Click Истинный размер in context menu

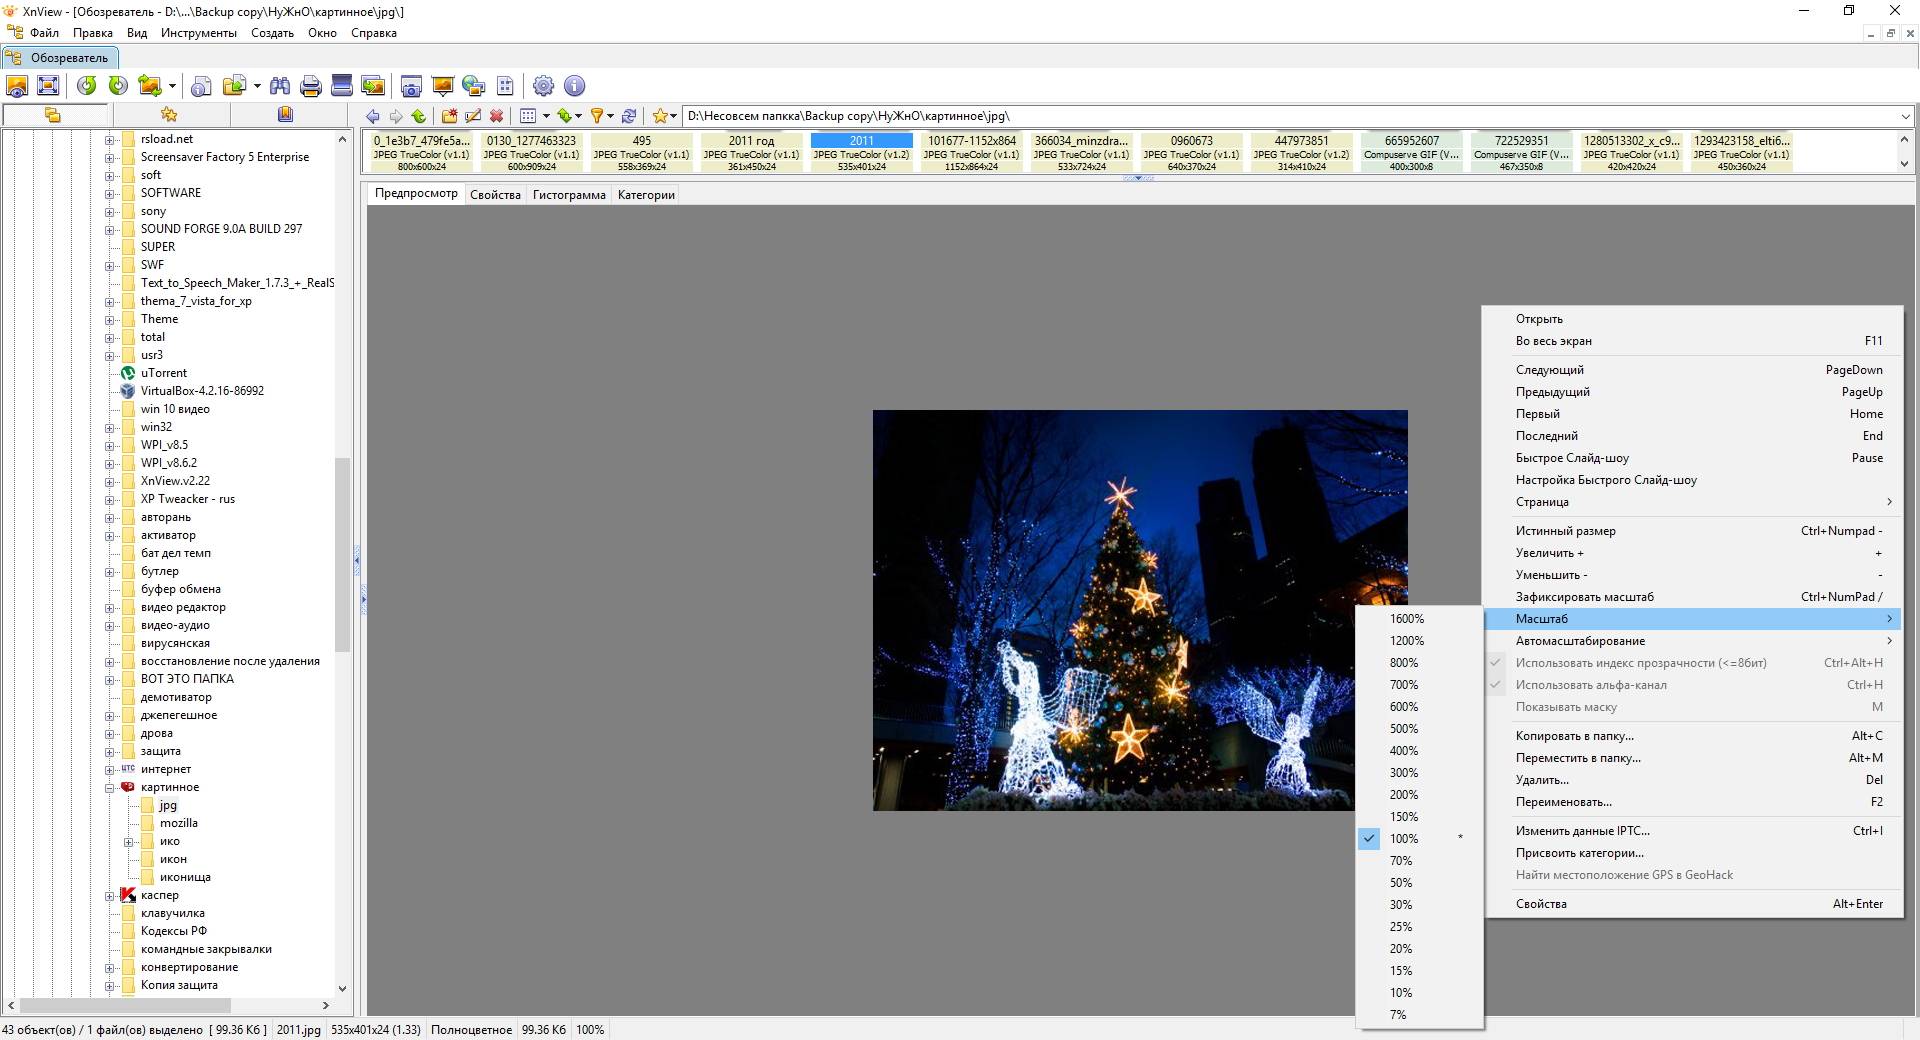[x=1692, y=531]
